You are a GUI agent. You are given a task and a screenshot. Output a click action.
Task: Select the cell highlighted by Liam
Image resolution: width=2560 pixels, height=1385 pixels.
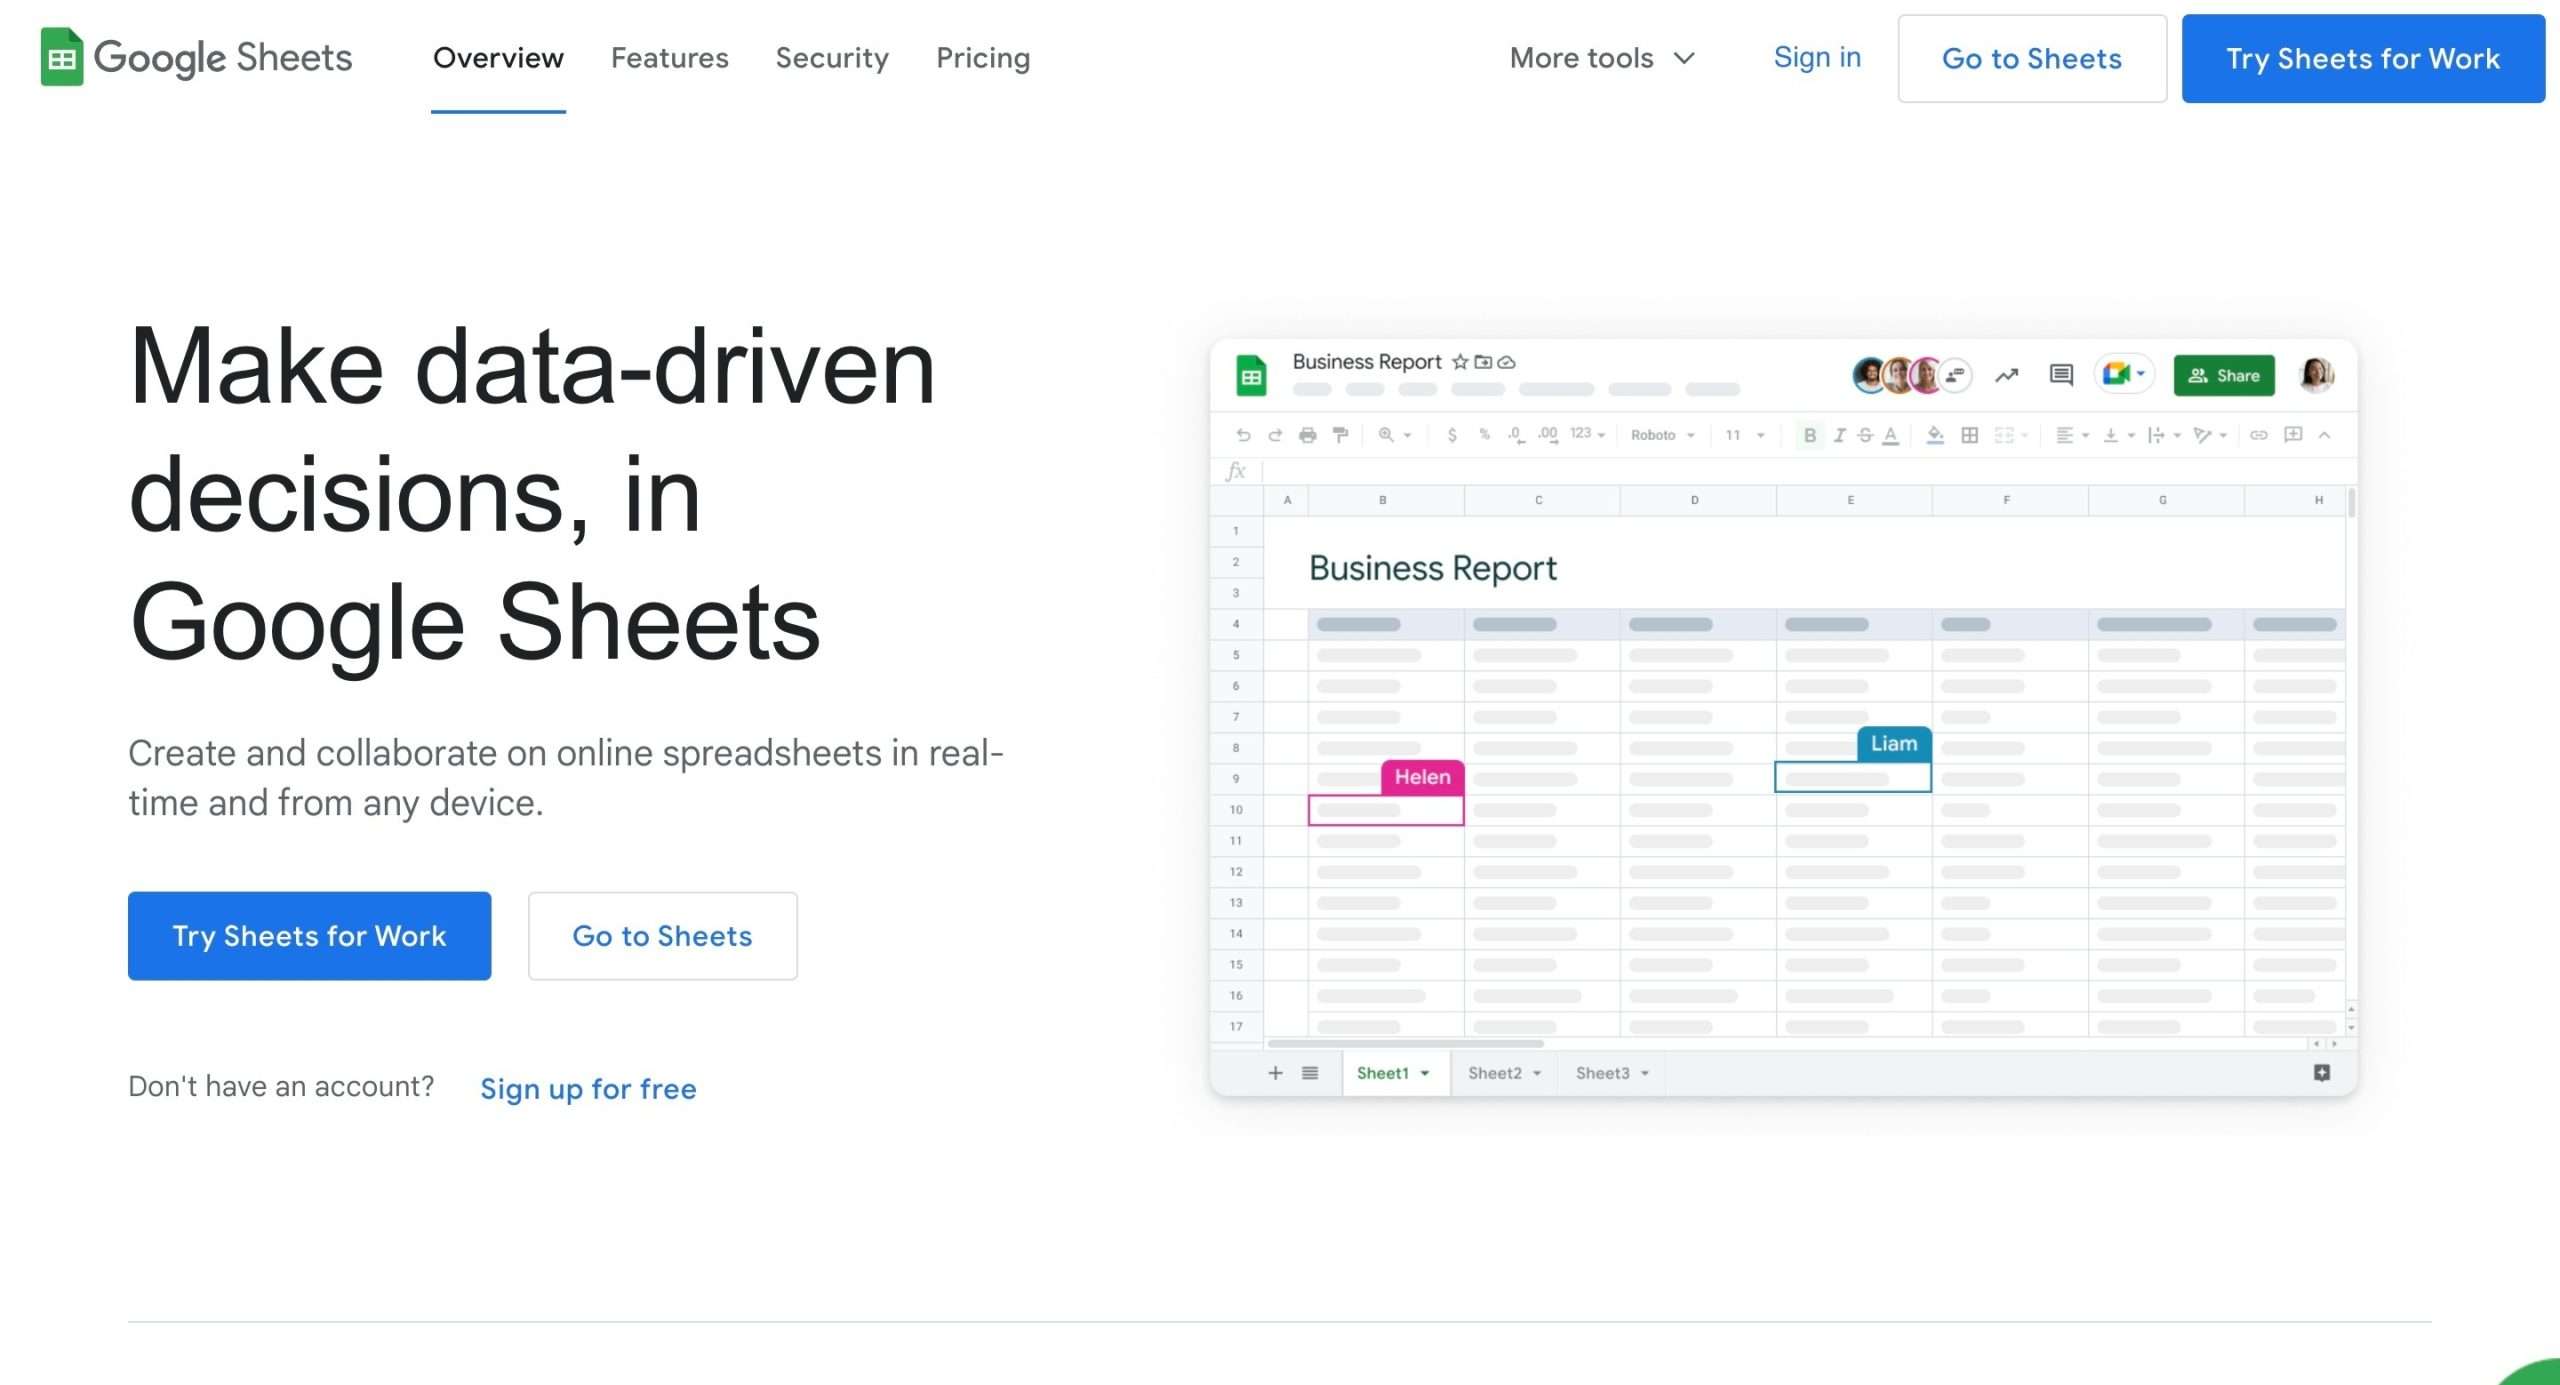tap(1853, 778)
